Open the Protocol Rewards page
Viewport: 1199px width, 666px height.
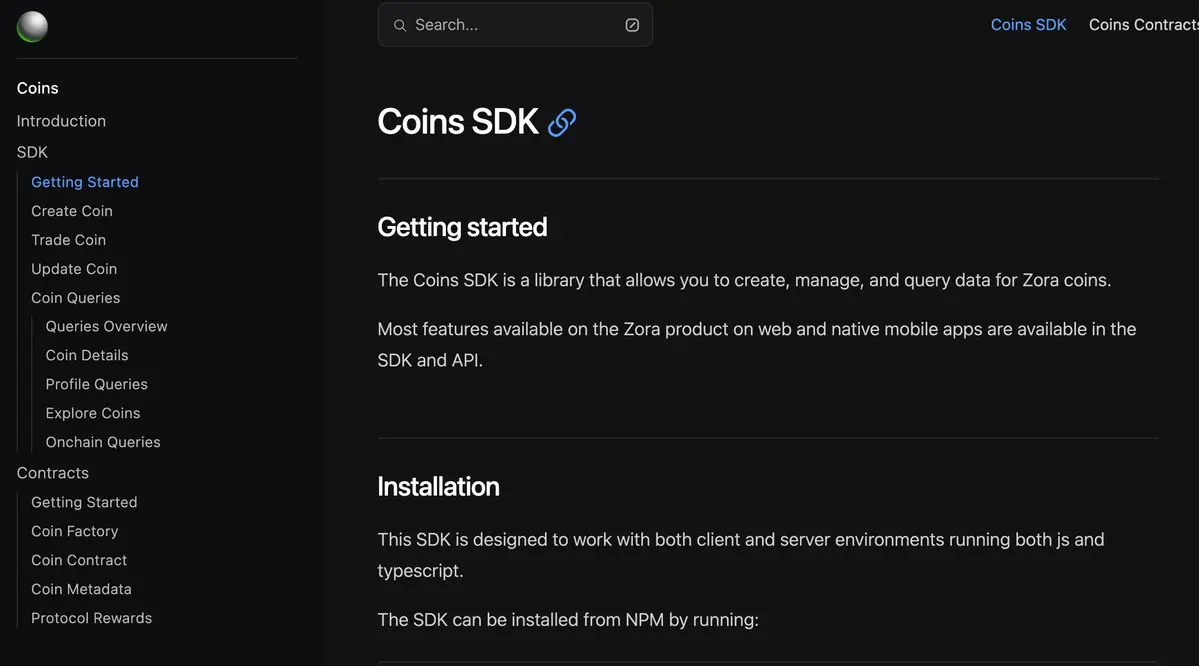point(92,618)
